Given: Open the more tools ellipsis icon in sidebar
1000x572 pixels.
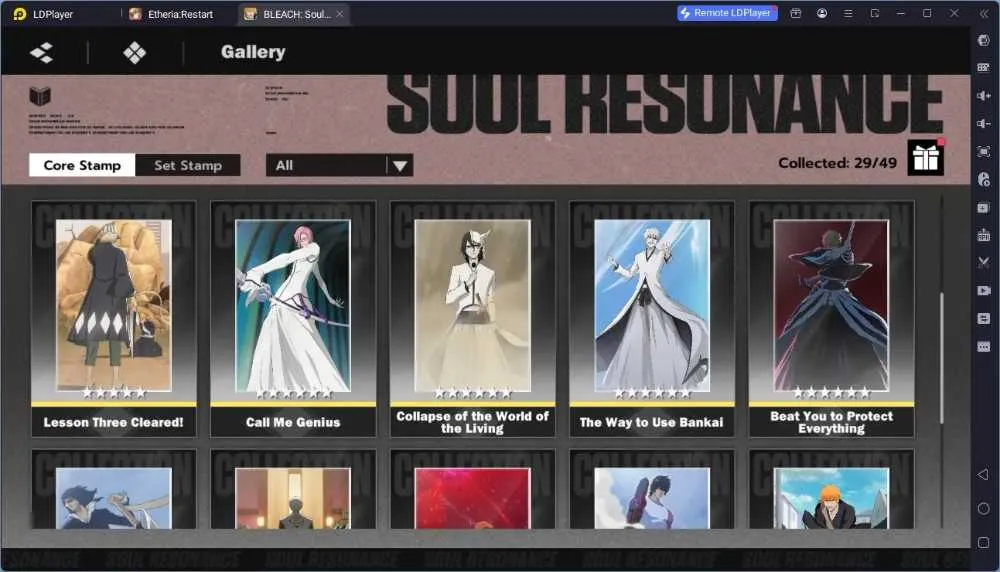Looking at the screenshot, I should click(x=983, y=346).
